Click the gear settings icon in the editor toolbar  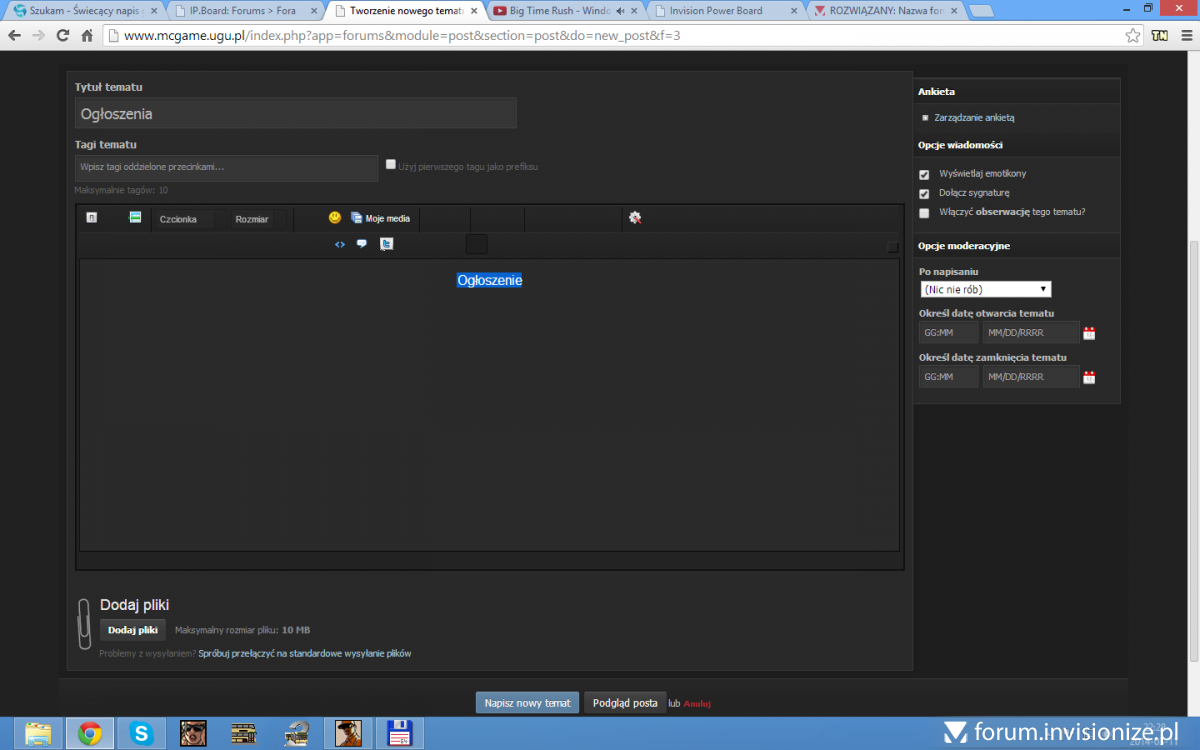pyautogui.click(x=634, y=218)
